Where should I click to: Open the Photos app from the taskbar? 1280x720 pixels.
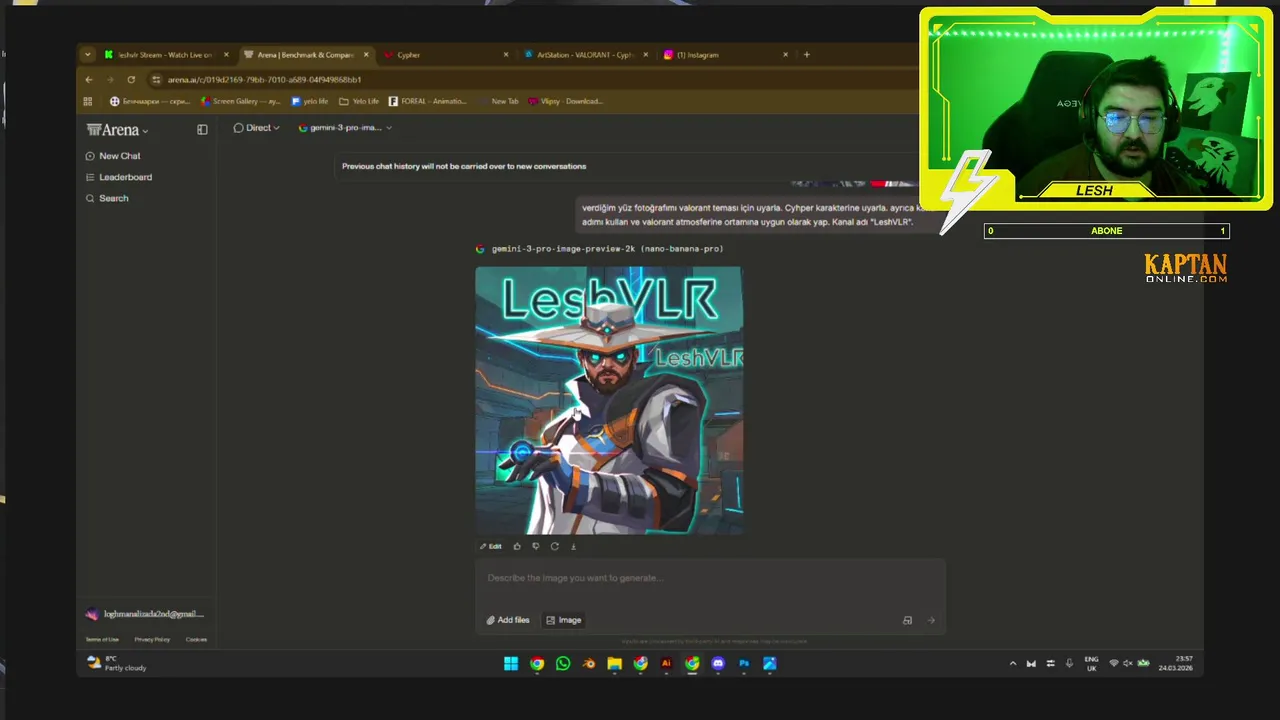point(770,663)
